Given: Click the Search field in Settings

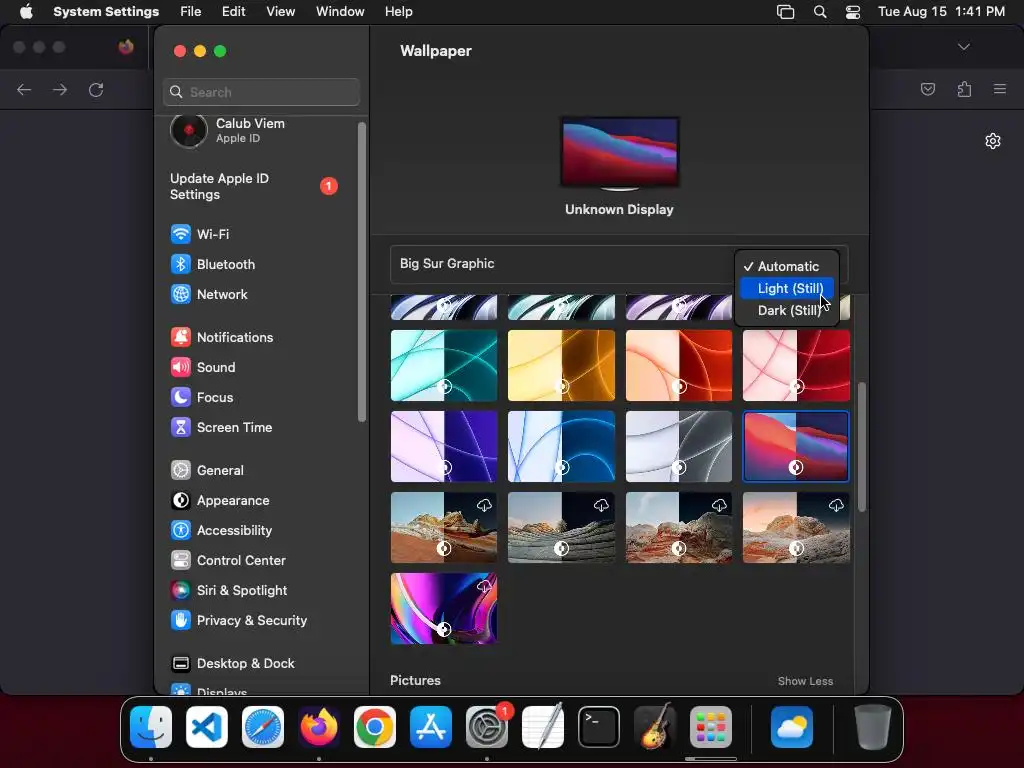Looking at the screenshot, I should click(x=261, y=92).
